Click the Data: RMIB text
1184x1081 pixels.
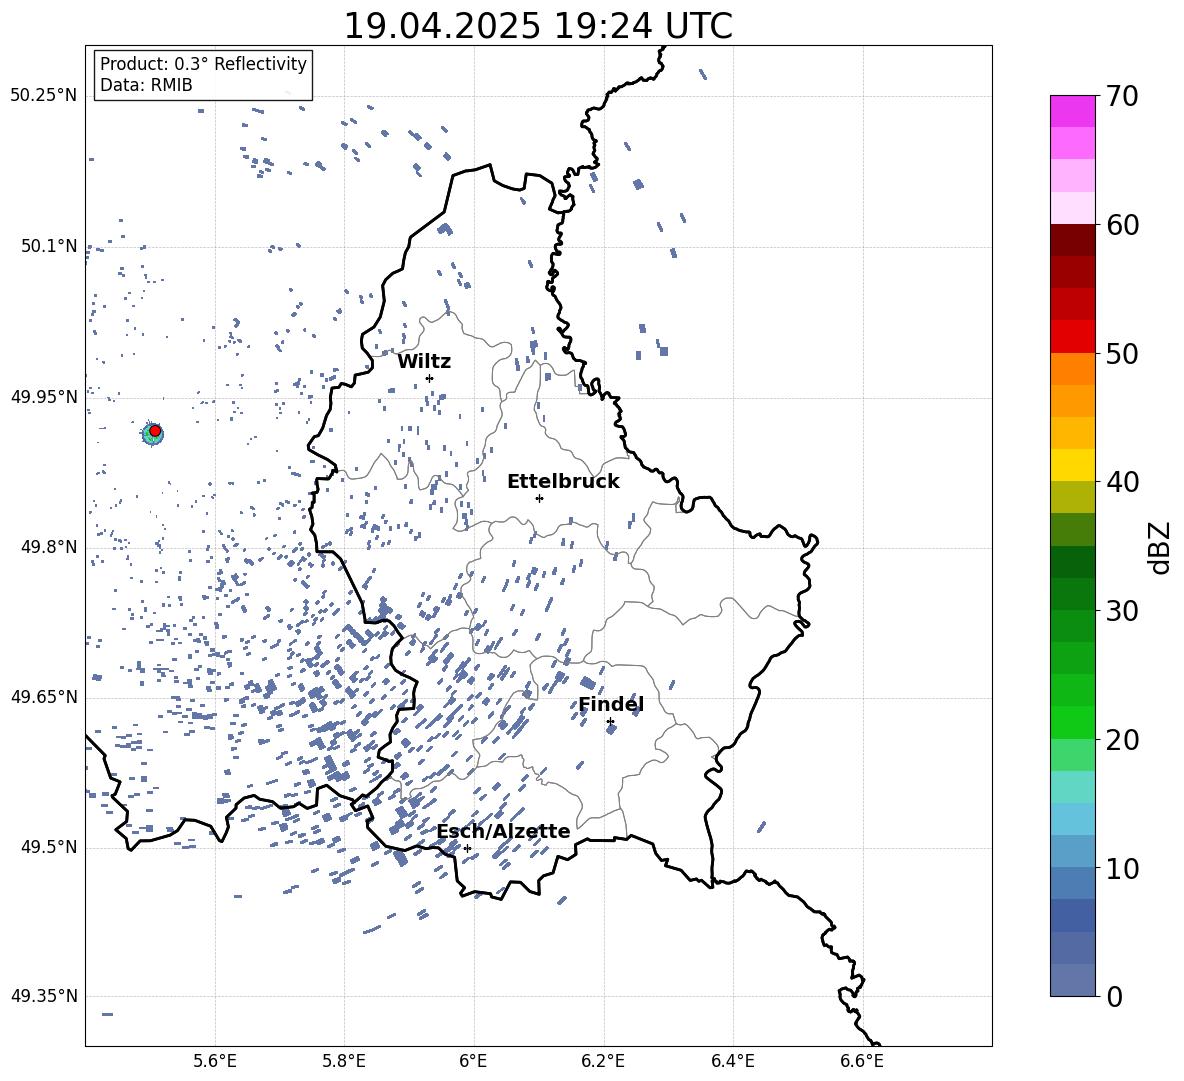pyautogui.click(x=146, y=85)
